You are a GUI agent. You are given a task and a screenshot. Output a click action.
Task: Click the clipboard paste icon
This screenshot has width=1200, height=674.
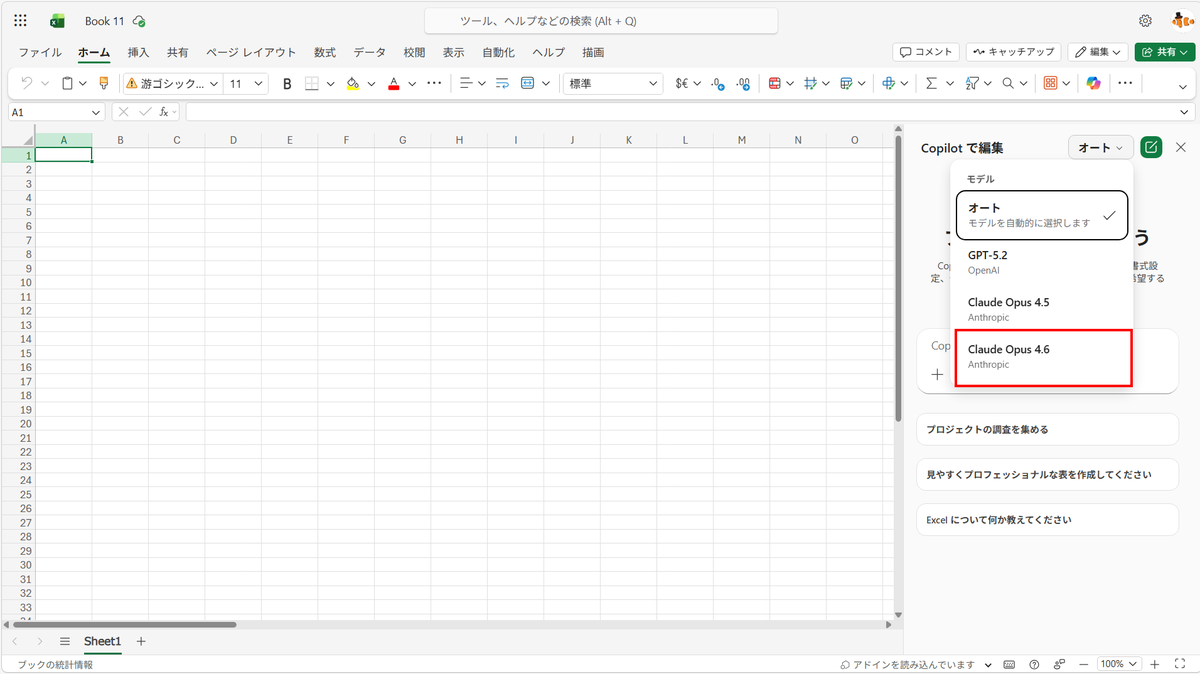(67, 84)
